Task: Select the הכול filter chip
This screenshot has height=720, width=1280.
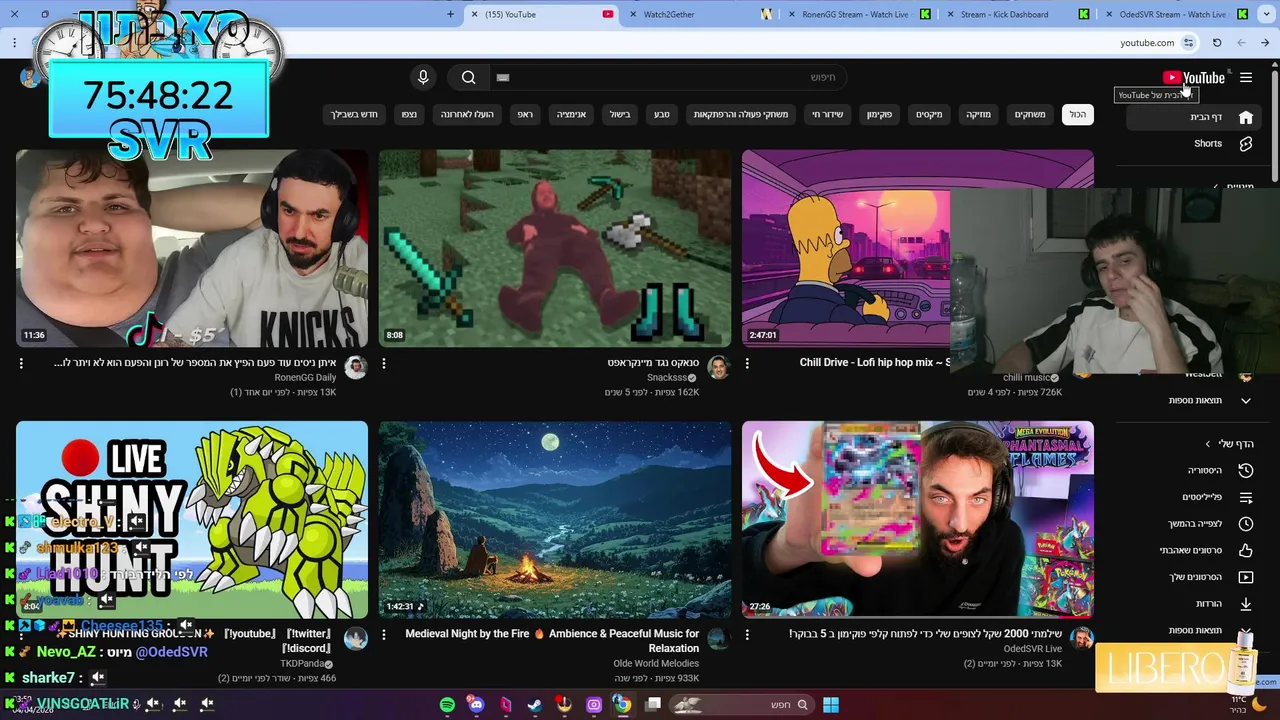Action: tap(1077, 114)
